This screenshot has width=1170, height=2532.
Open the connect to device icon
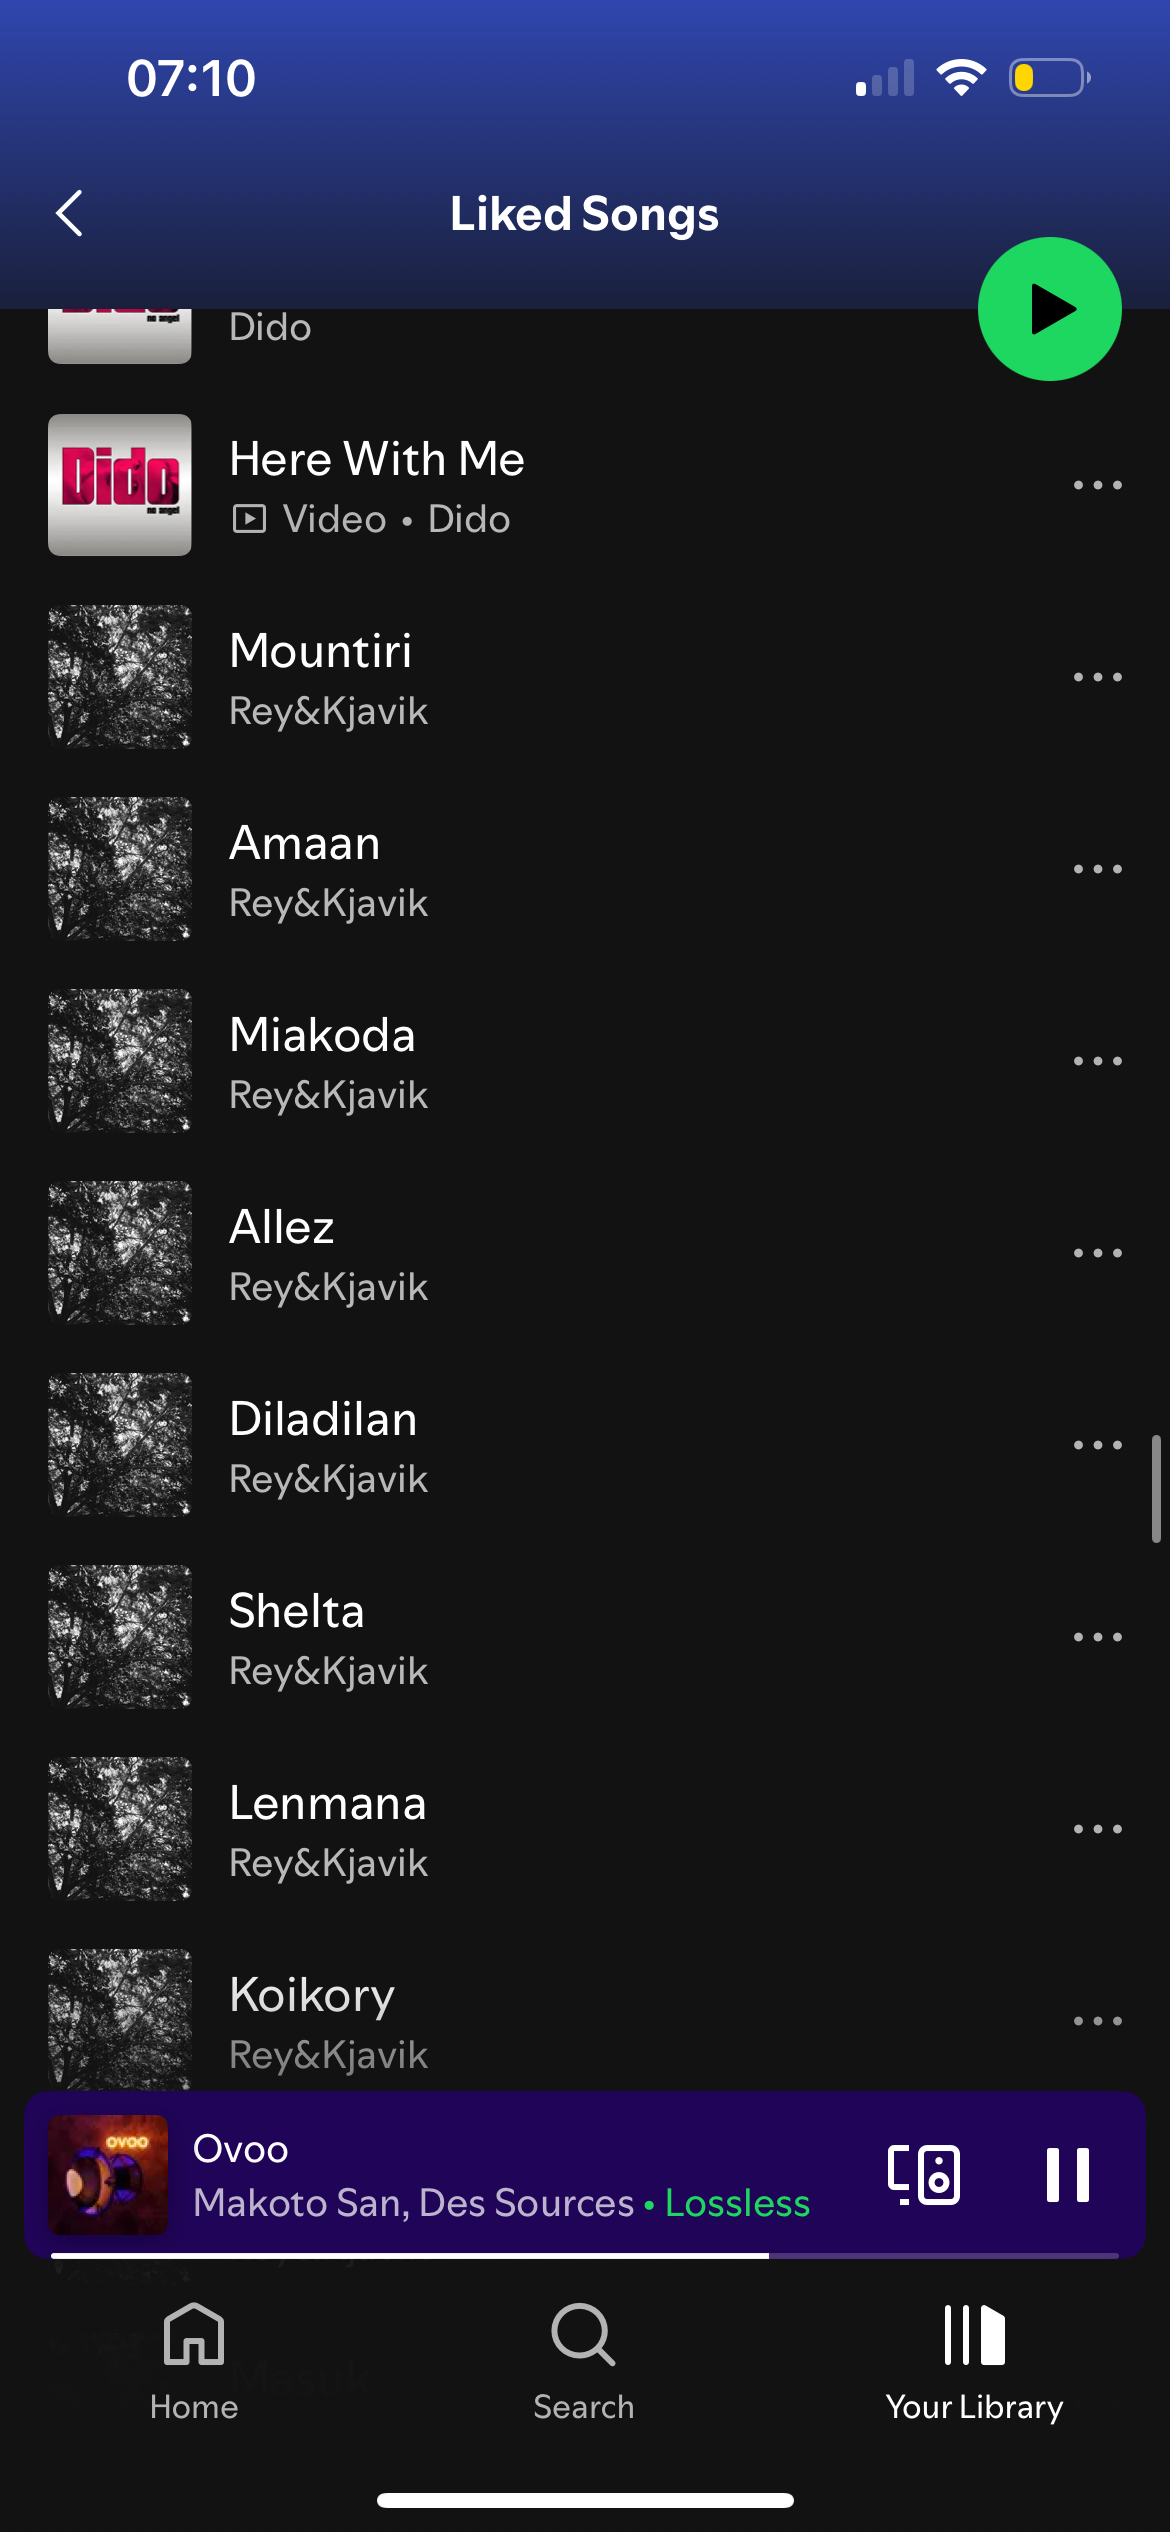pos(924,2174)
